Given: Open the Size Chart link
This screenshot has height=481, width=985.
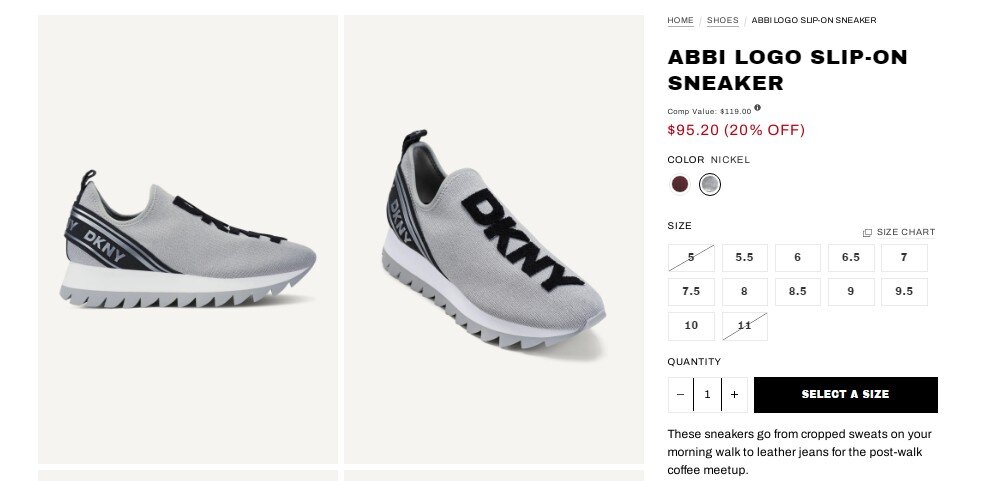Looking at the screenshot, I should pyautogui.click(x=899, y=232).
